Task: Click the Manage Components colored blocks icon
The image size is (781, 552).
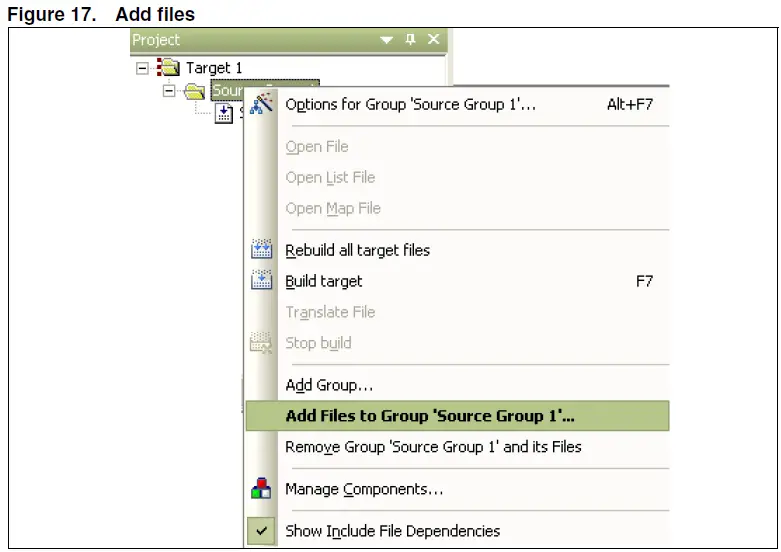Action: (261, 489)
